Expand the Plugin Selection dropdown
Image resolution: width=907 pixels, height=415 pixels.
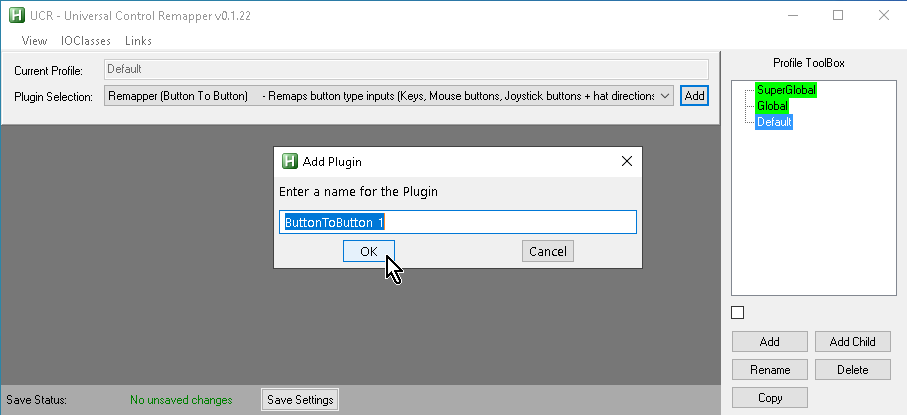(389, 96)
